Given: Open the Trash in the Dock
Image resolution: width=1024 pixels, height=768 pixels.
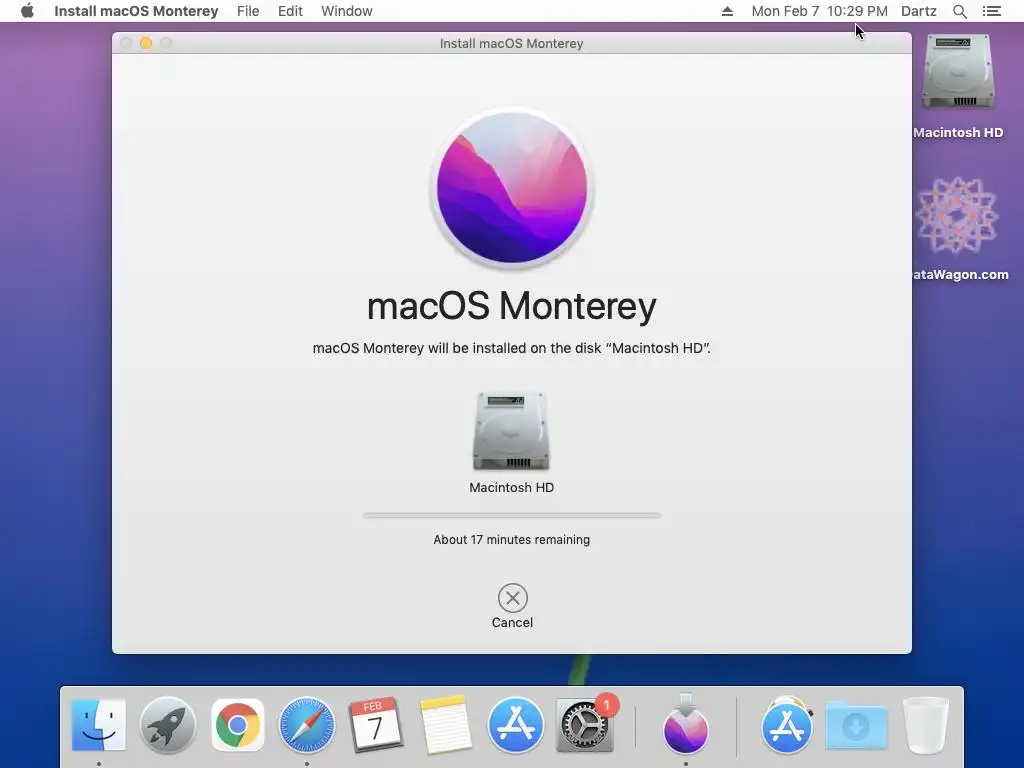Looking at the screenshot, I should pyautogui.click(x=925, y=725).
